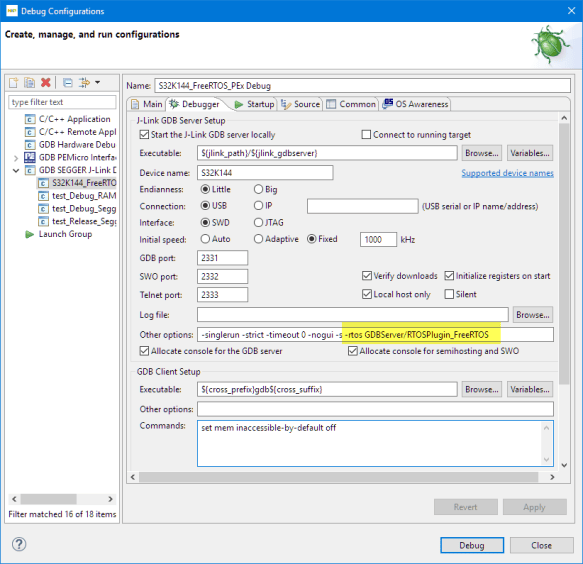The width and height of the screenshot is (583, 564).
Task: Select USB connection
Action: click(205, 205)
